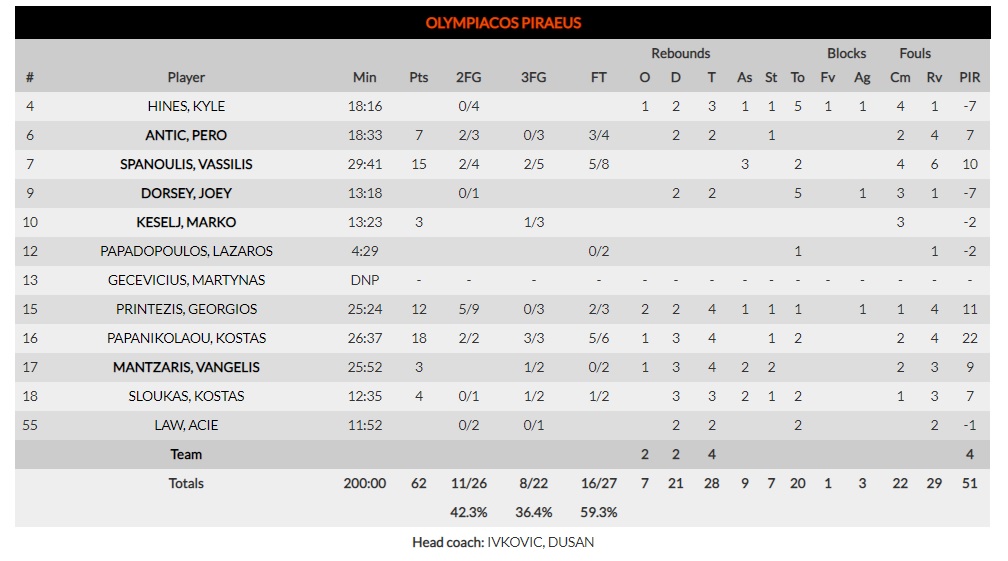Click HINES, KYLE row name
The height and width of the screenshot is (561, 1008).
[x=186, y=107]
